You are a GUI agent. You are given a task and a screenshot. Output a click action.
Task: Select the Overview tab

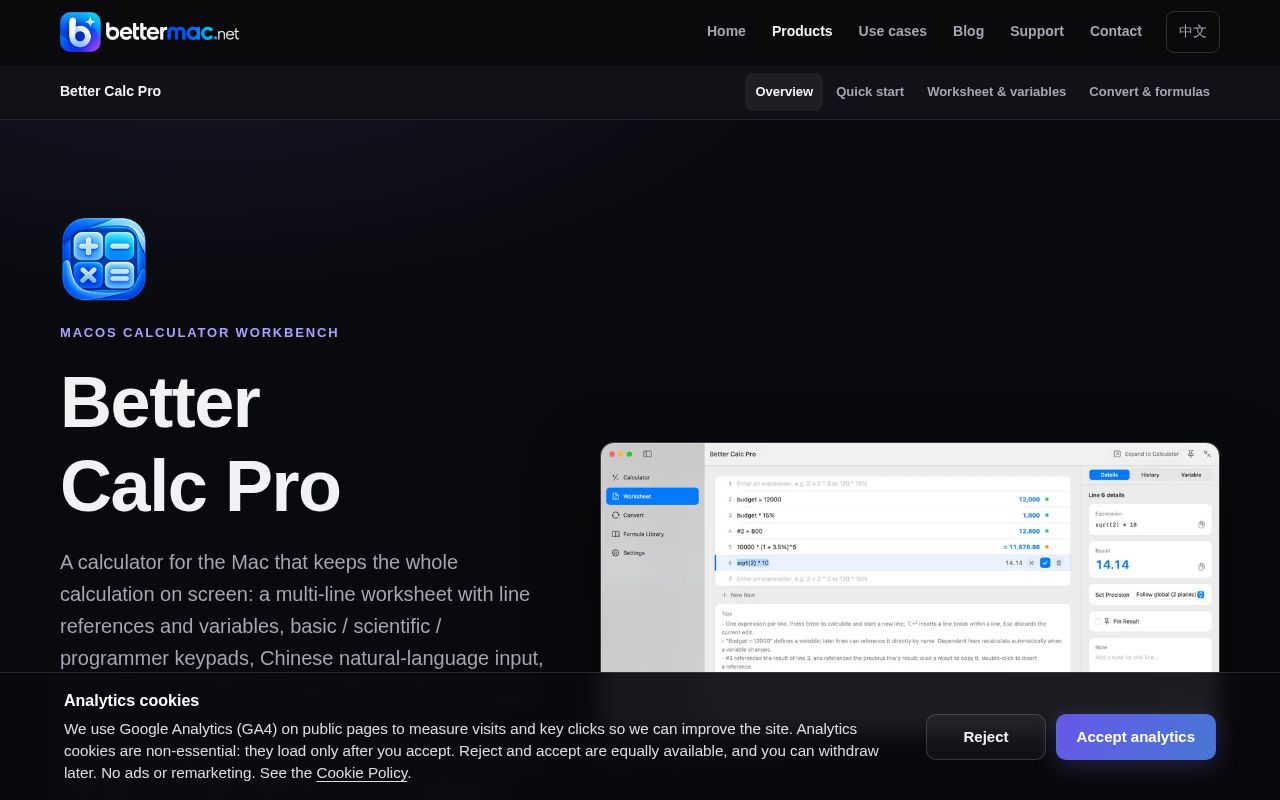coord(784,92)
